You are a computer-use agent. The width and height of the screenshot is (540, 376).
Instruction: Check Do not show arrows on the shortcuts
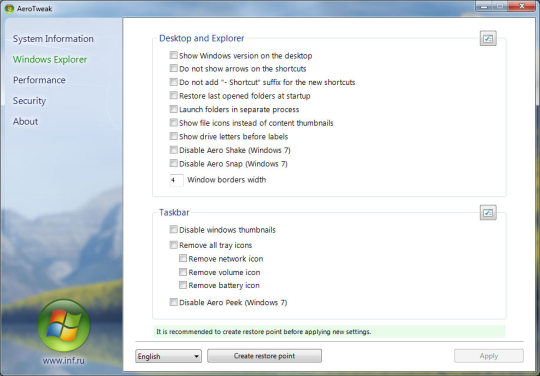pyautogui.click(x=174, y=68)
